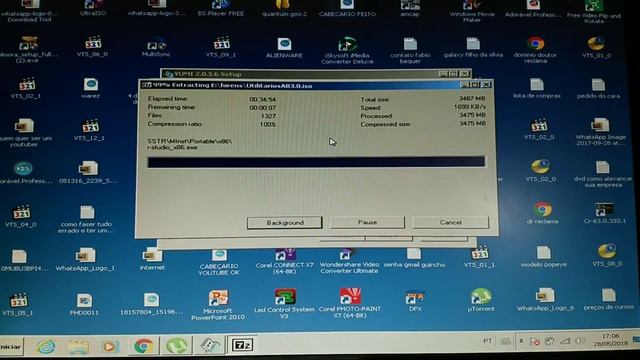640x360 pixels.
Task: Open the VTS_02_1 video file
Action: pyautogui.click(x=26, y=88)
